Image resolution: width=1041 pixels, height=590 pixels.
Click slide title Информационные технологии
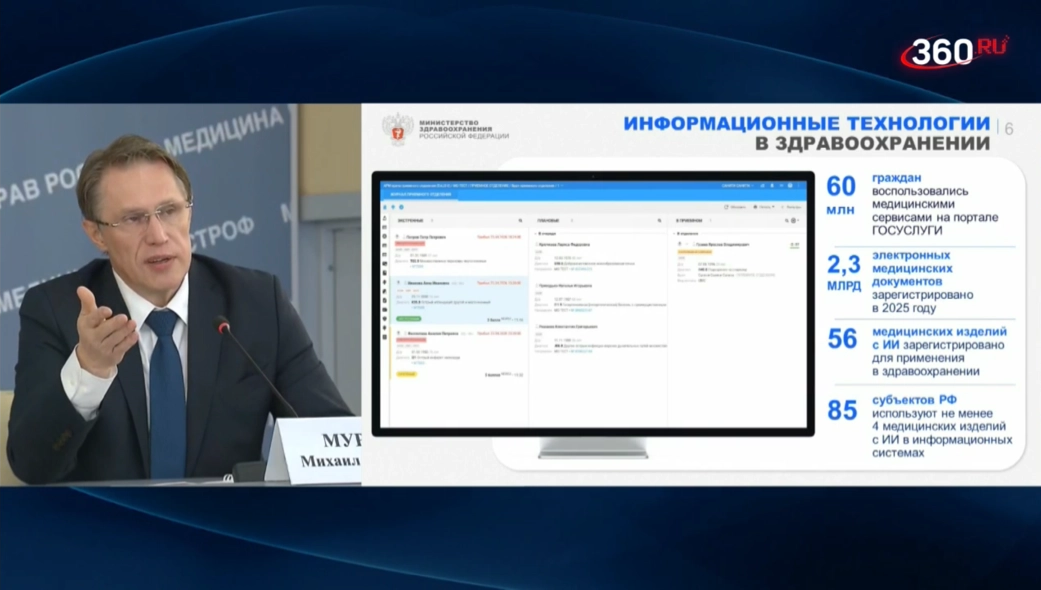click(x=807, y=123)
